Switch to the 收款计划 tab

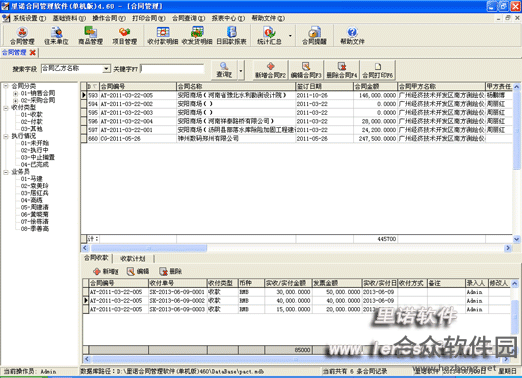(133, 258)
